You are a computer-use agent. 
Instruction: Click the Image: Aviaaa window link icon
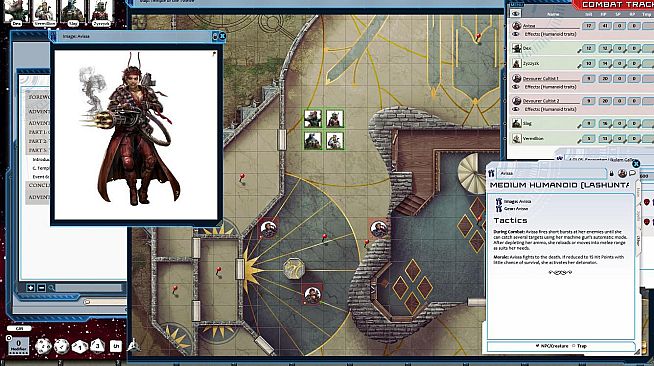tap(53, 36)
